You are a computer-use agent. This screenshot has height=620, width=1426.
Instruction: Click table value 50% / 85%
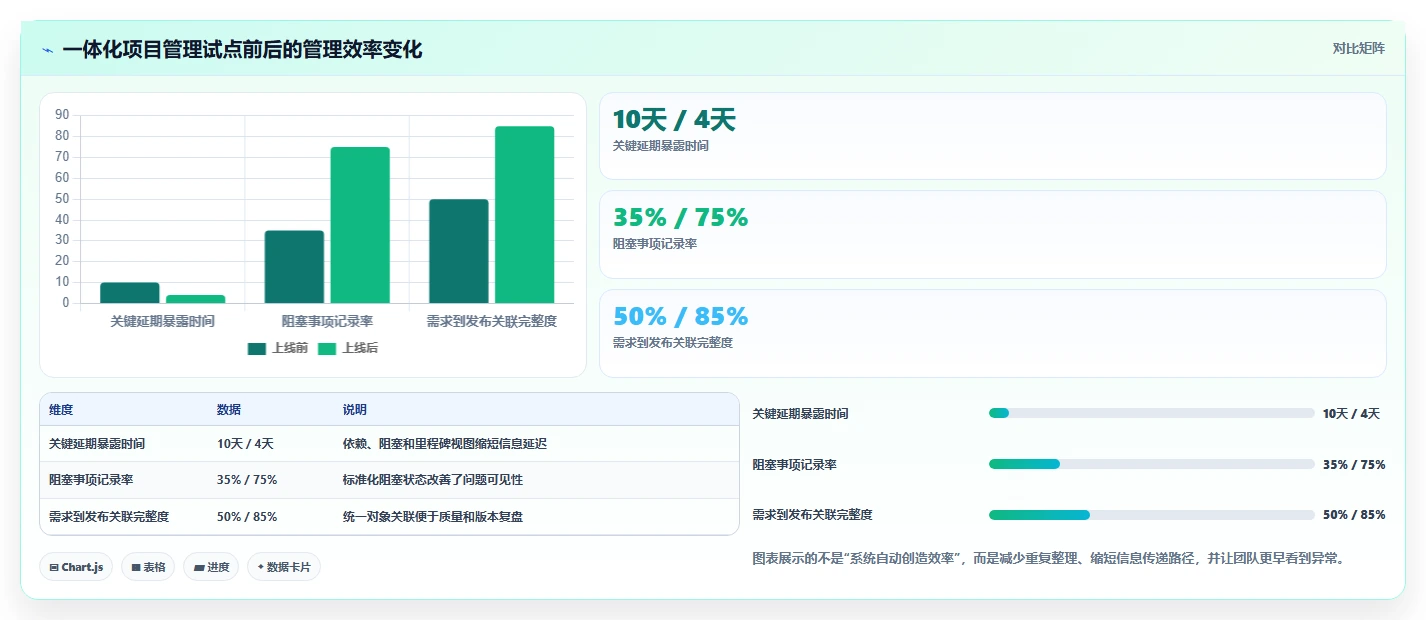(x=247, y=517)
